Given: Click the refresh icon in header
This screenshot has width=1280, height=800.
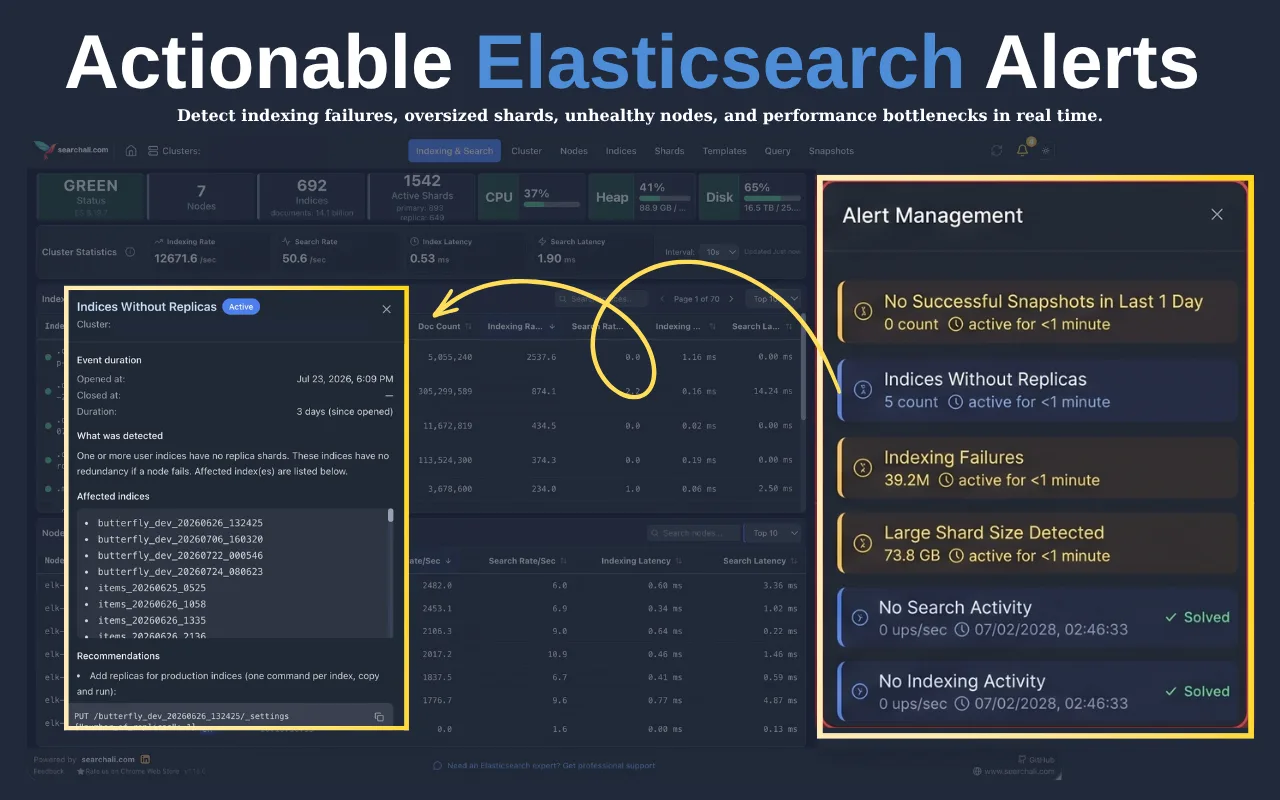Looking at the screenshot, I should (x=997, y=151).
